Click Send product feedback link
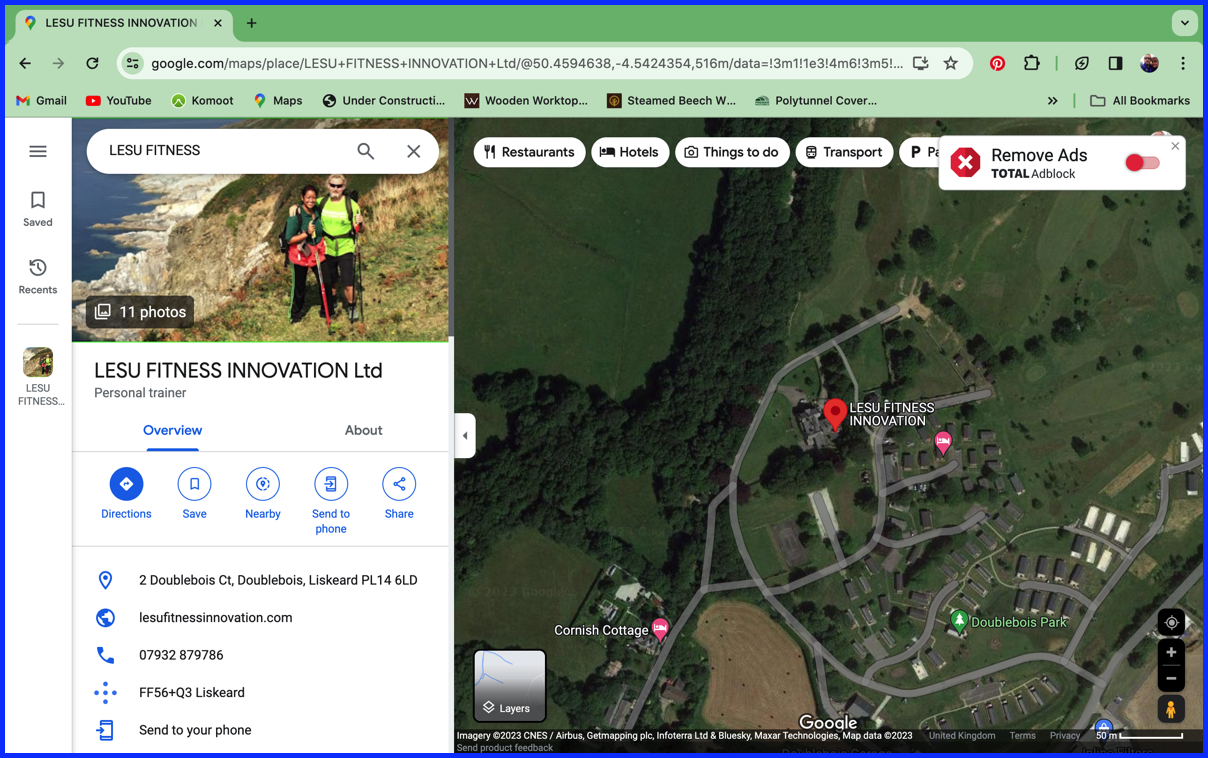1208x758 pixels. tap(505, 748)
